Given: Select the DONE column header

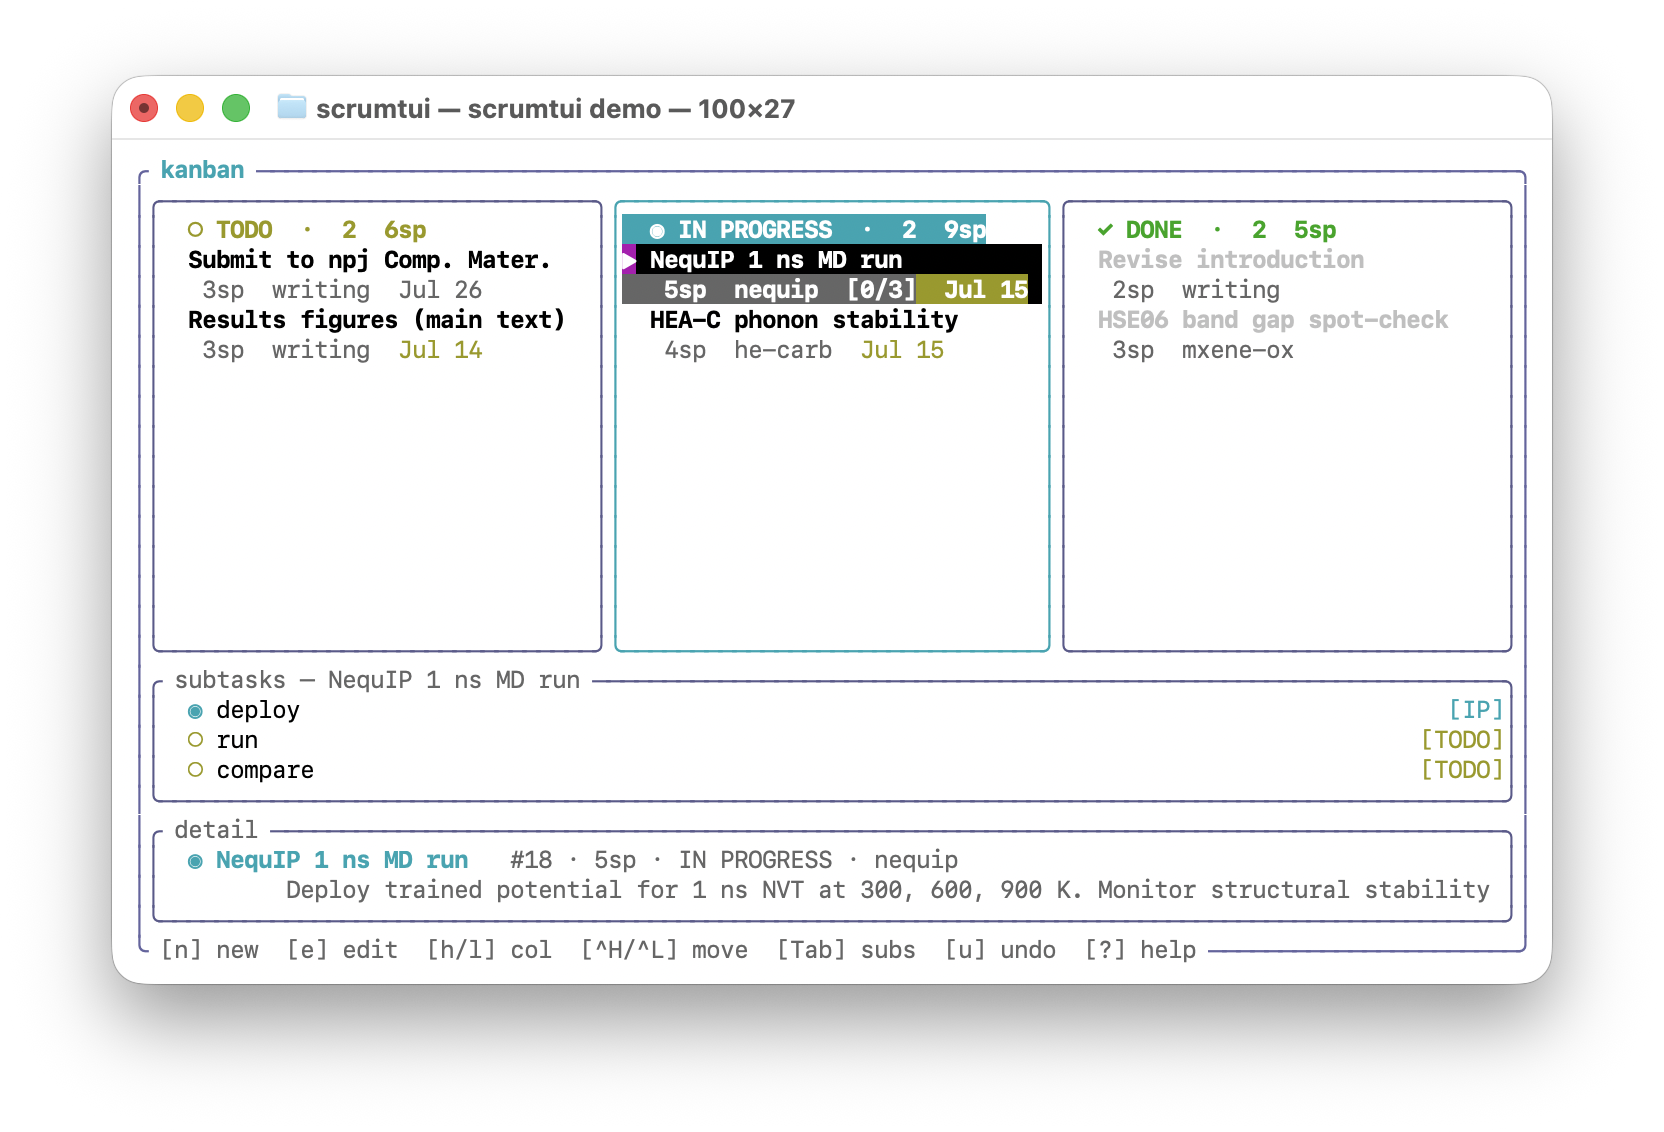Looking at the screenshot, I should click(x=1217, y=230).
